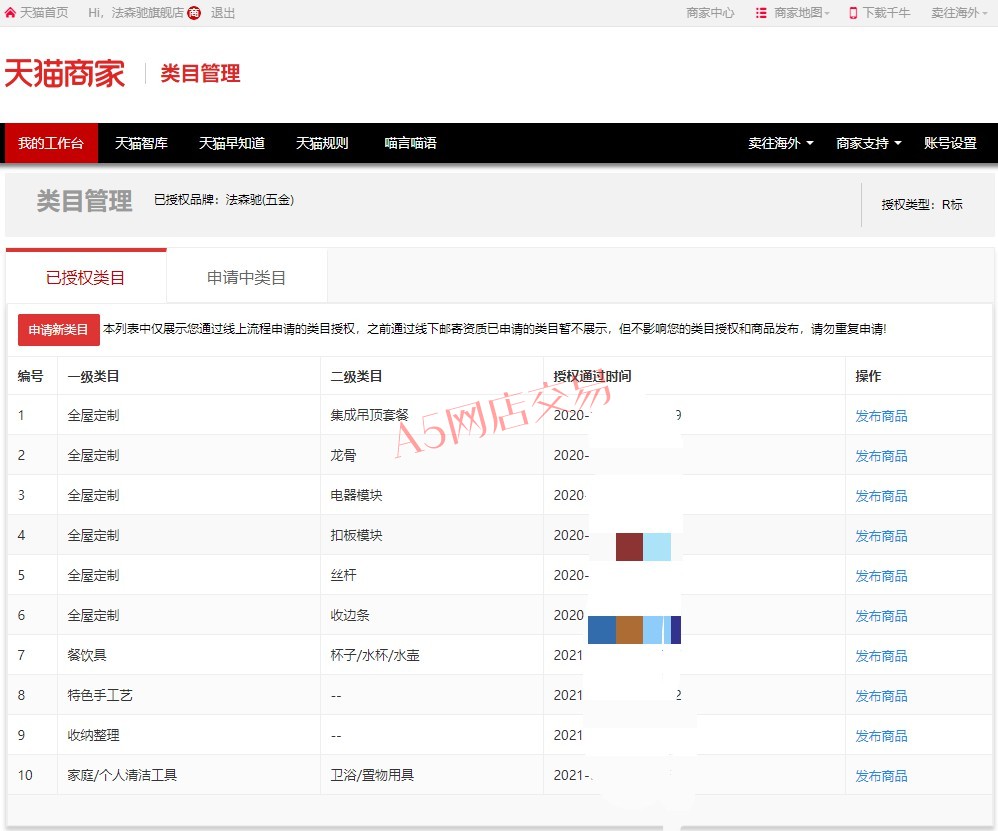Expand the top-bar 卖往海外 dropdown

point(959,13)
